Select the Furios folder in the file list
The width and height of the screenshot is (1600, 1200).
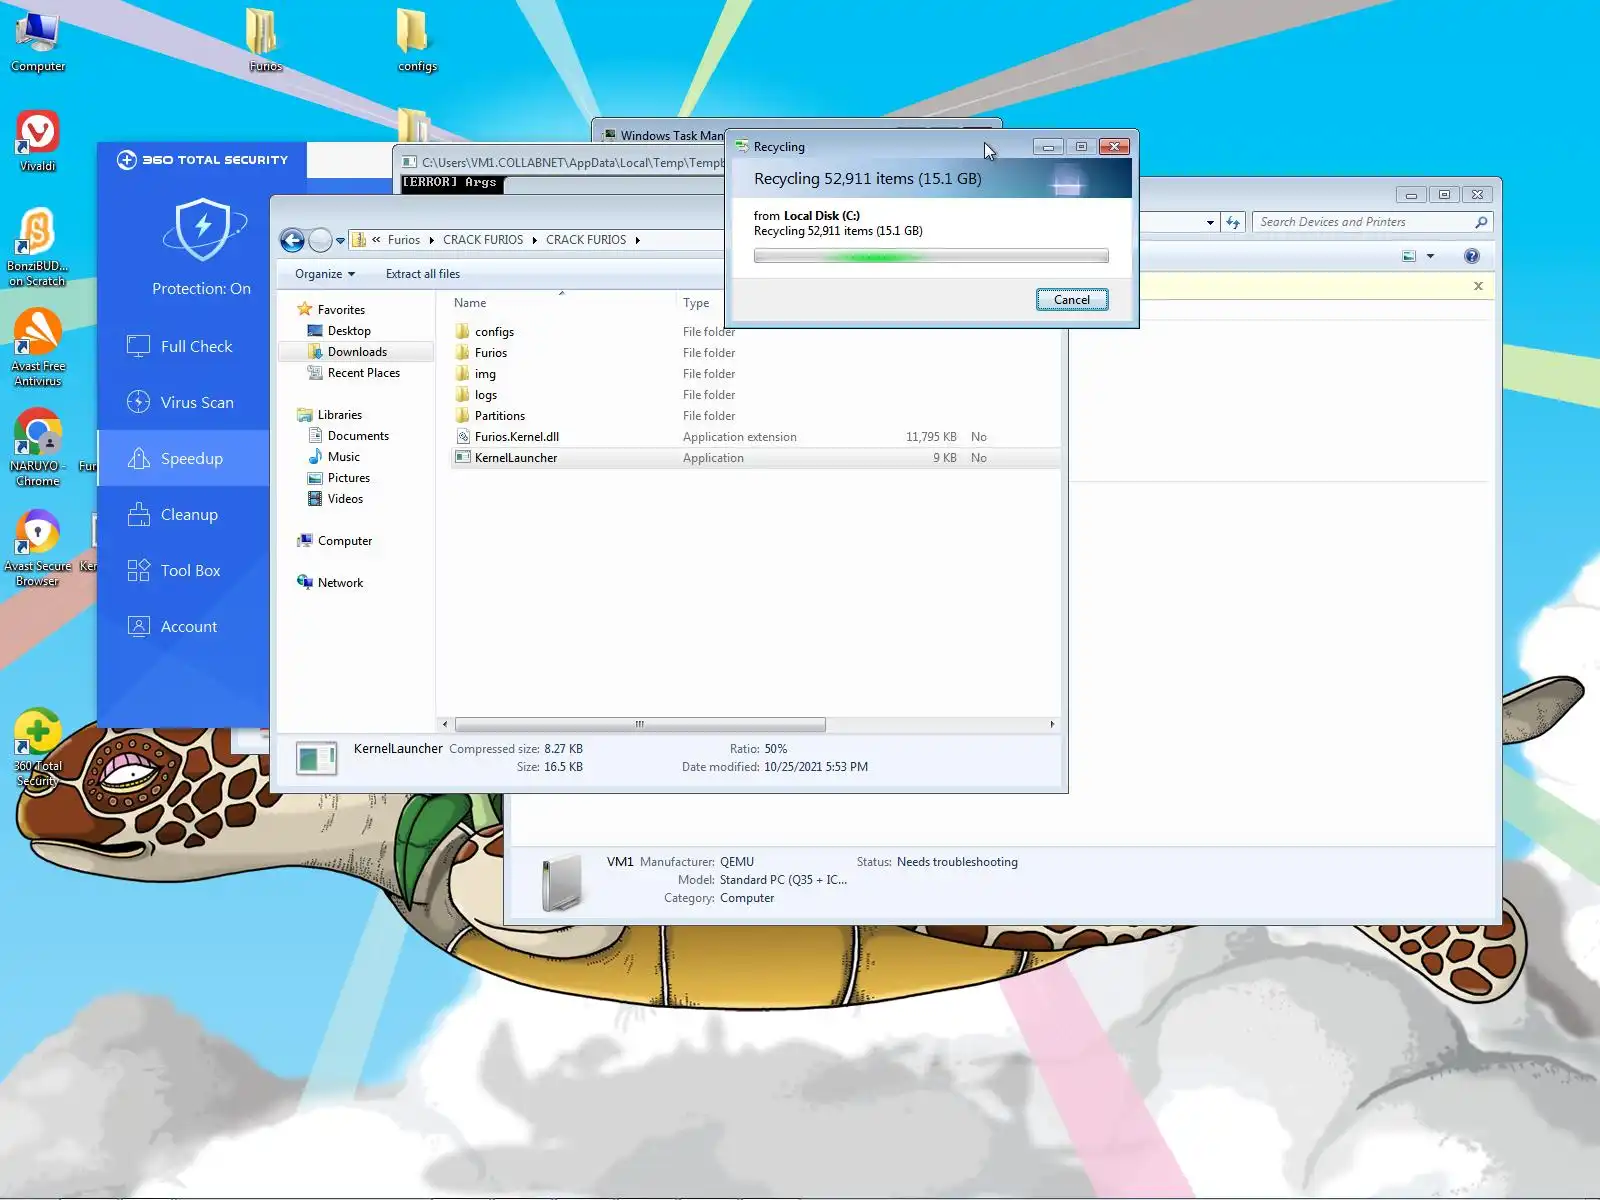point(756,353)
